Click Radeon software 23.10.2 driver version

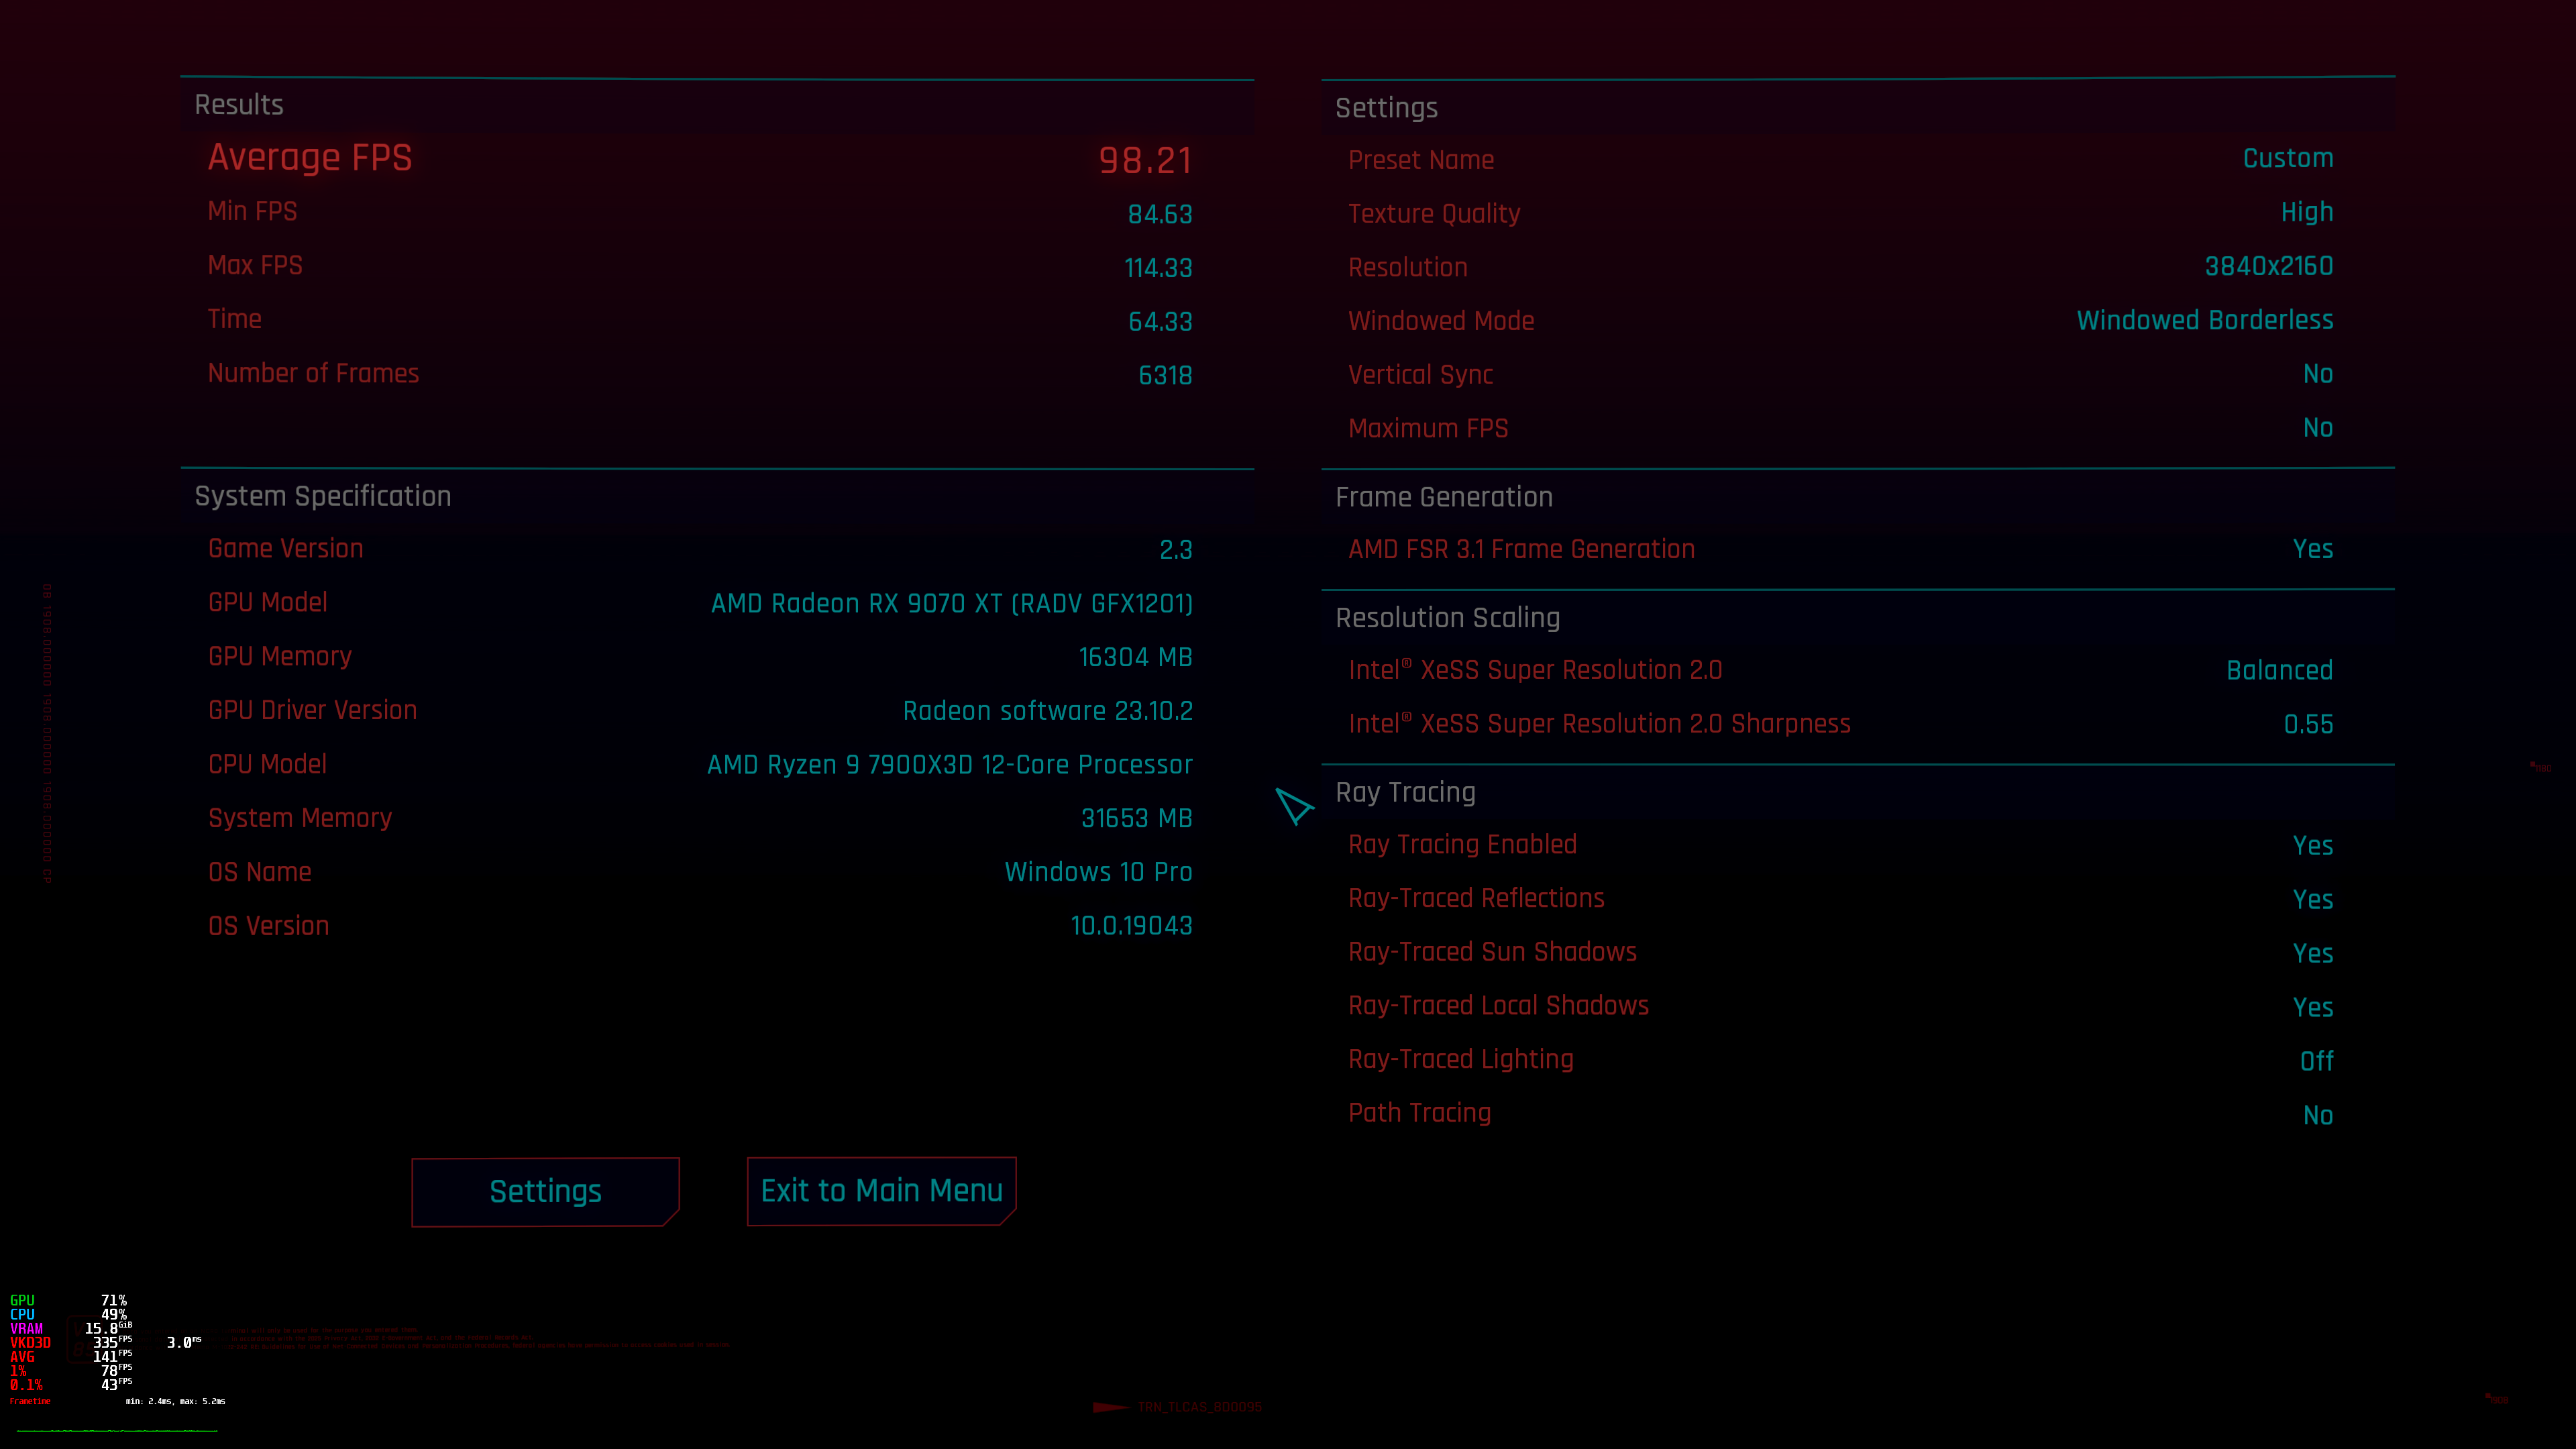point(1047,711)
